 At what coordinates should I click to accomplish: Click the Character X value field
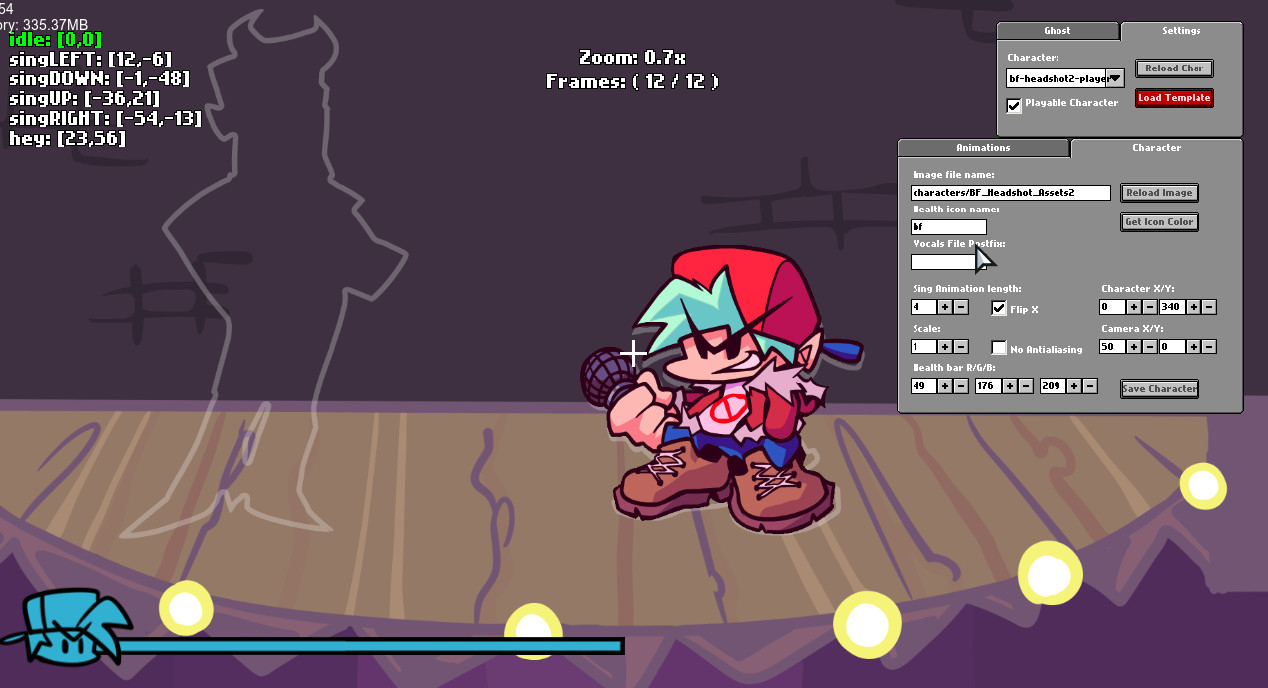click(1112, 307)
